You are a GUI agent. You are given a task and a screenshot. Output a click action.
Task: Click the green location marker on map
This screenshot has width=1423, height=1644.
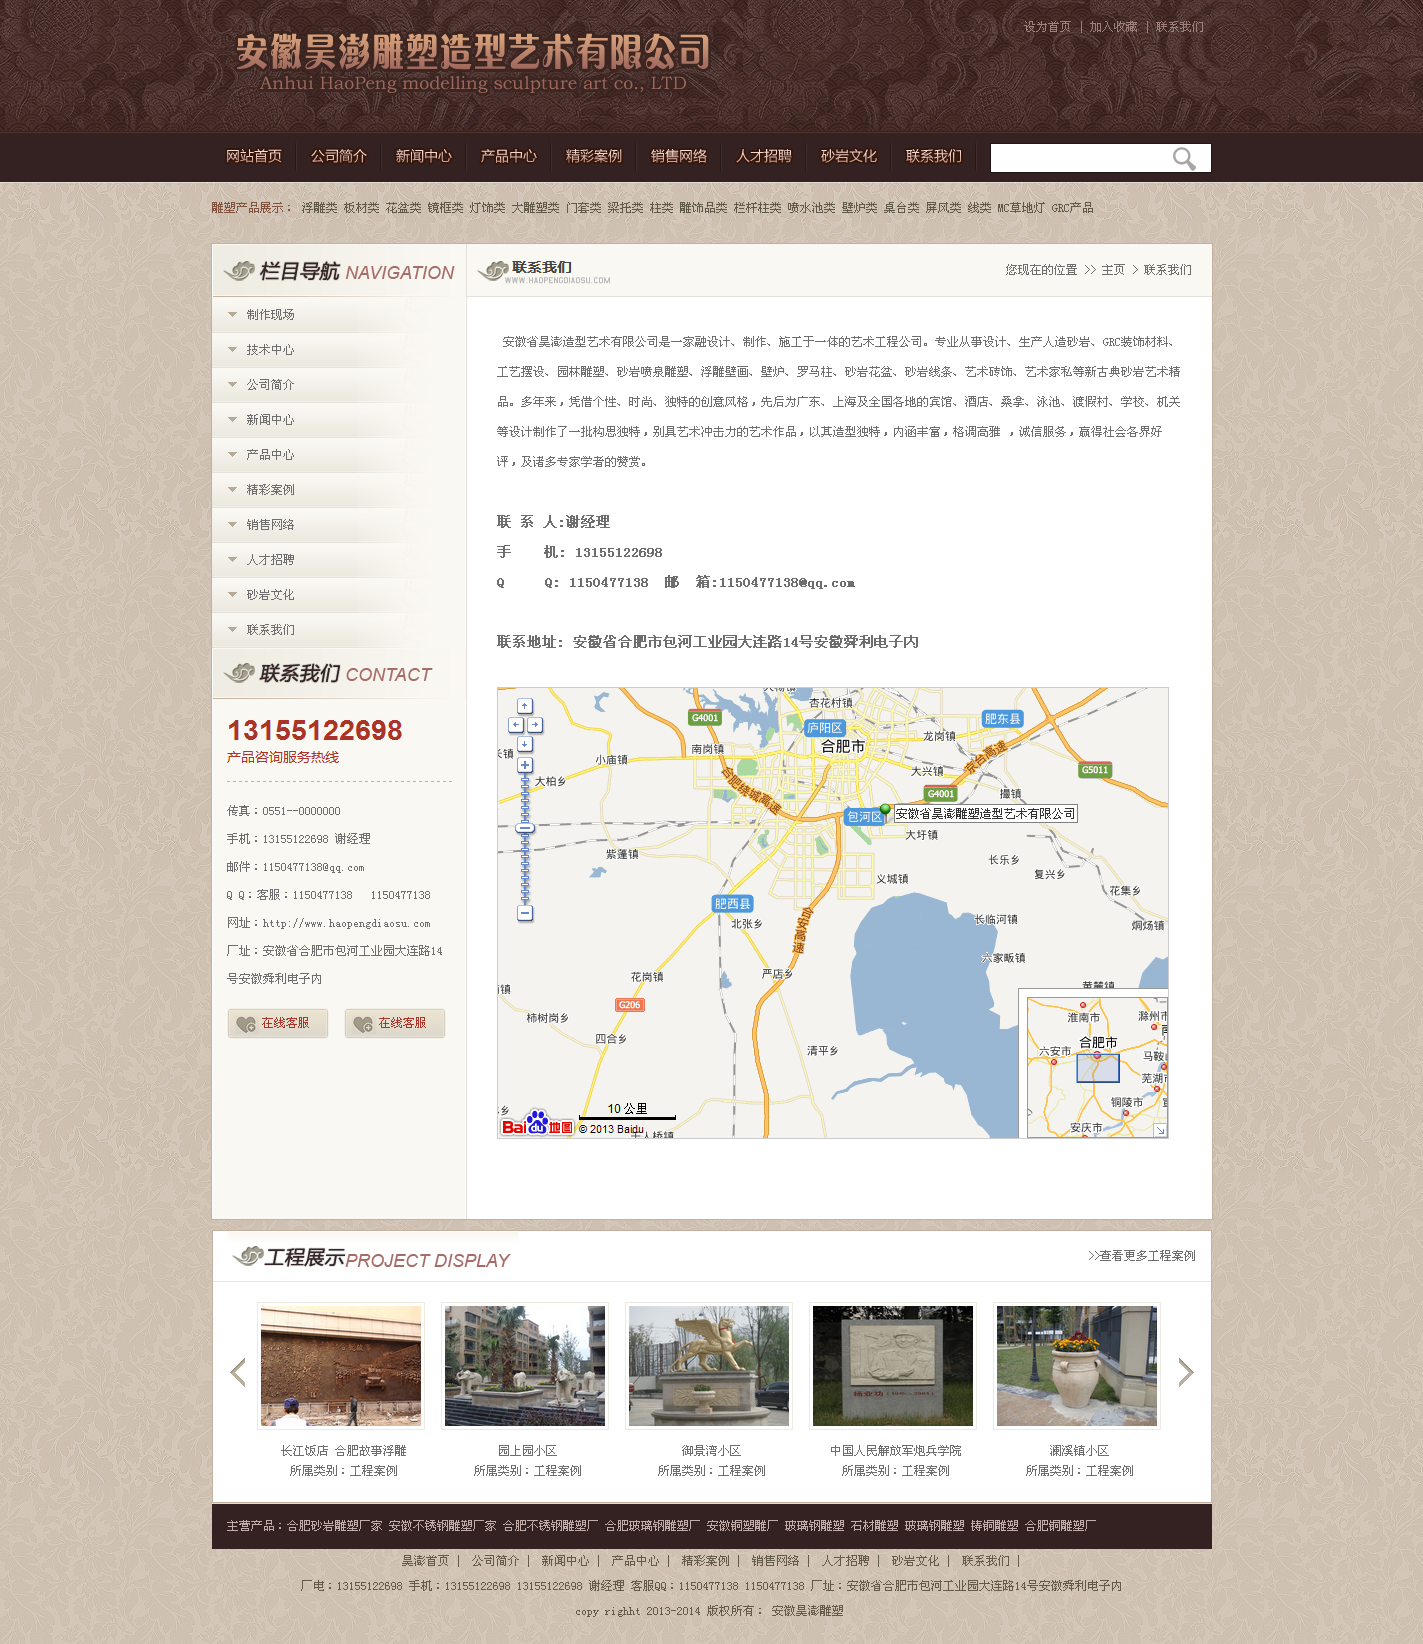885,810
